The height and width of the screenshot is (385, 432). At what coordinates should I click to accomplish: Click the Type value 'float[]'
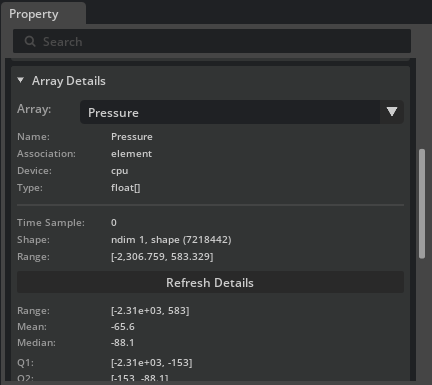click(x=126, y=188)
